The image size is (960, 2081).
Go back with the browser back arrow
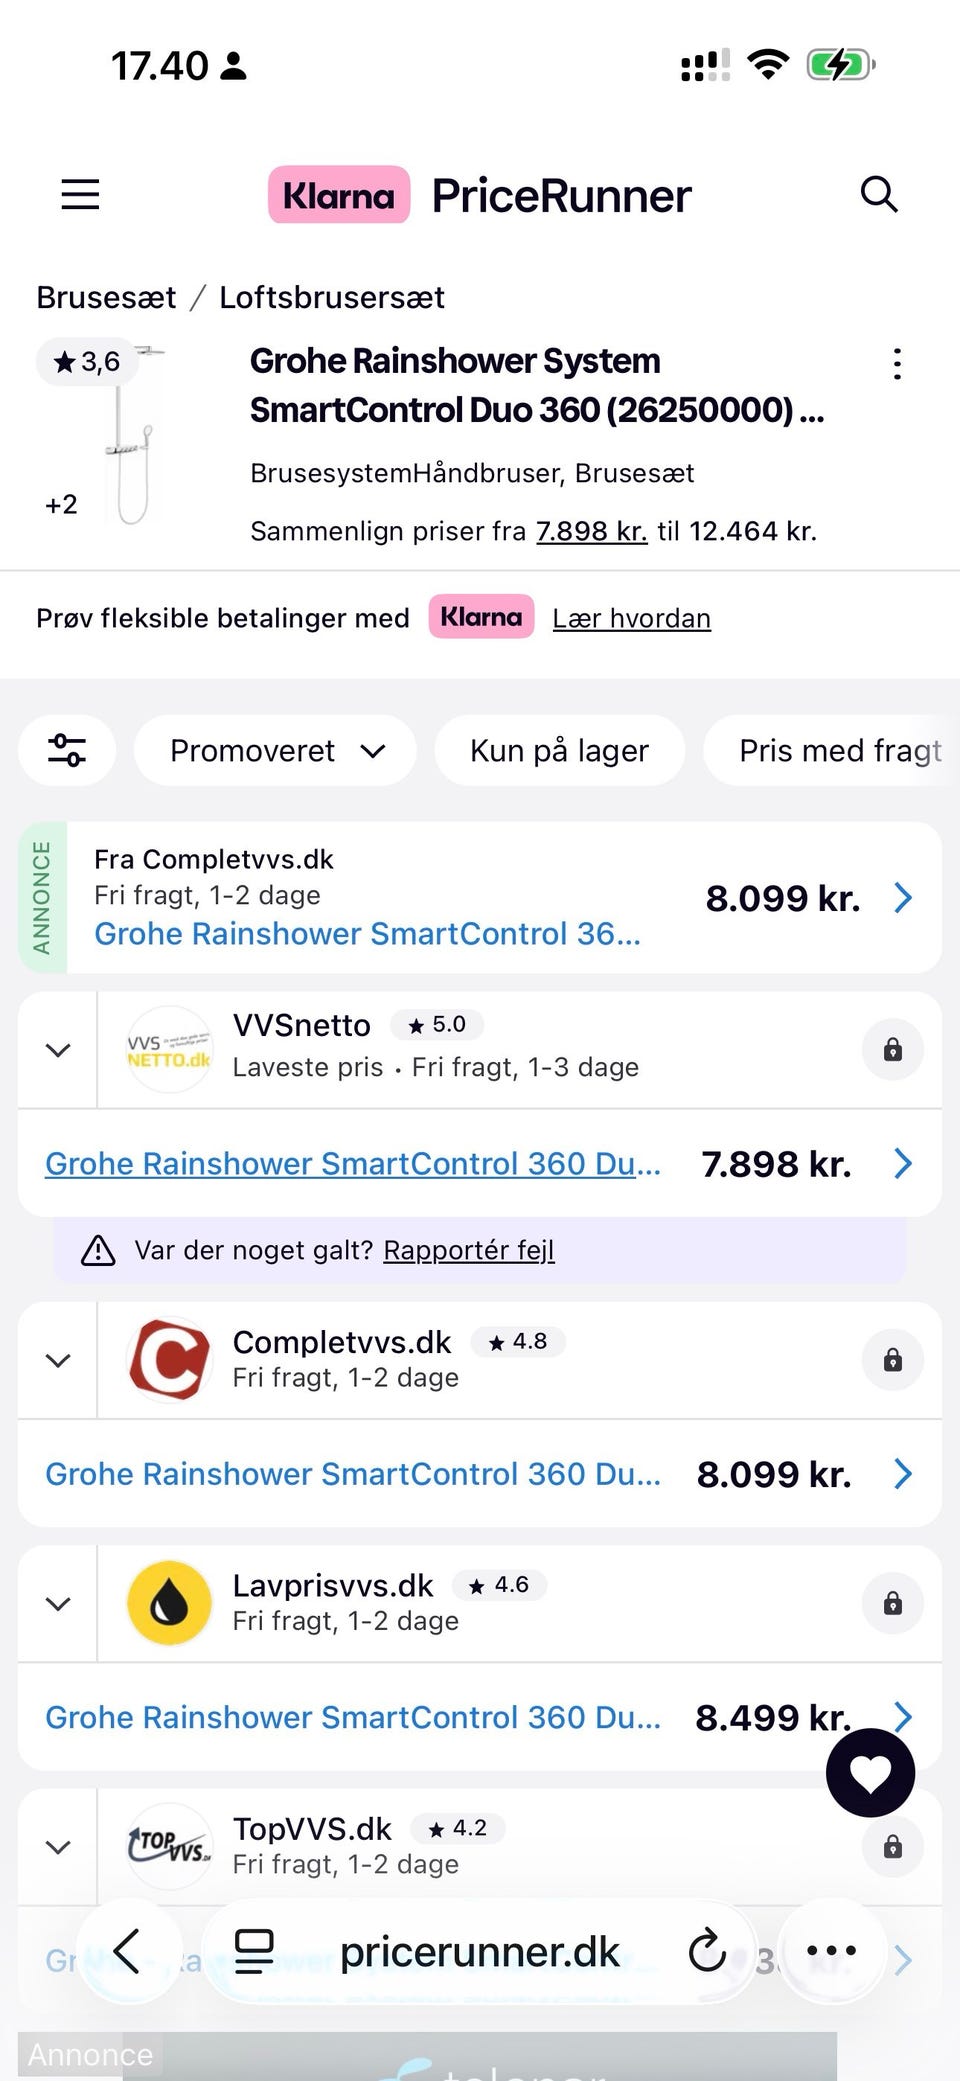[127, 1951]
